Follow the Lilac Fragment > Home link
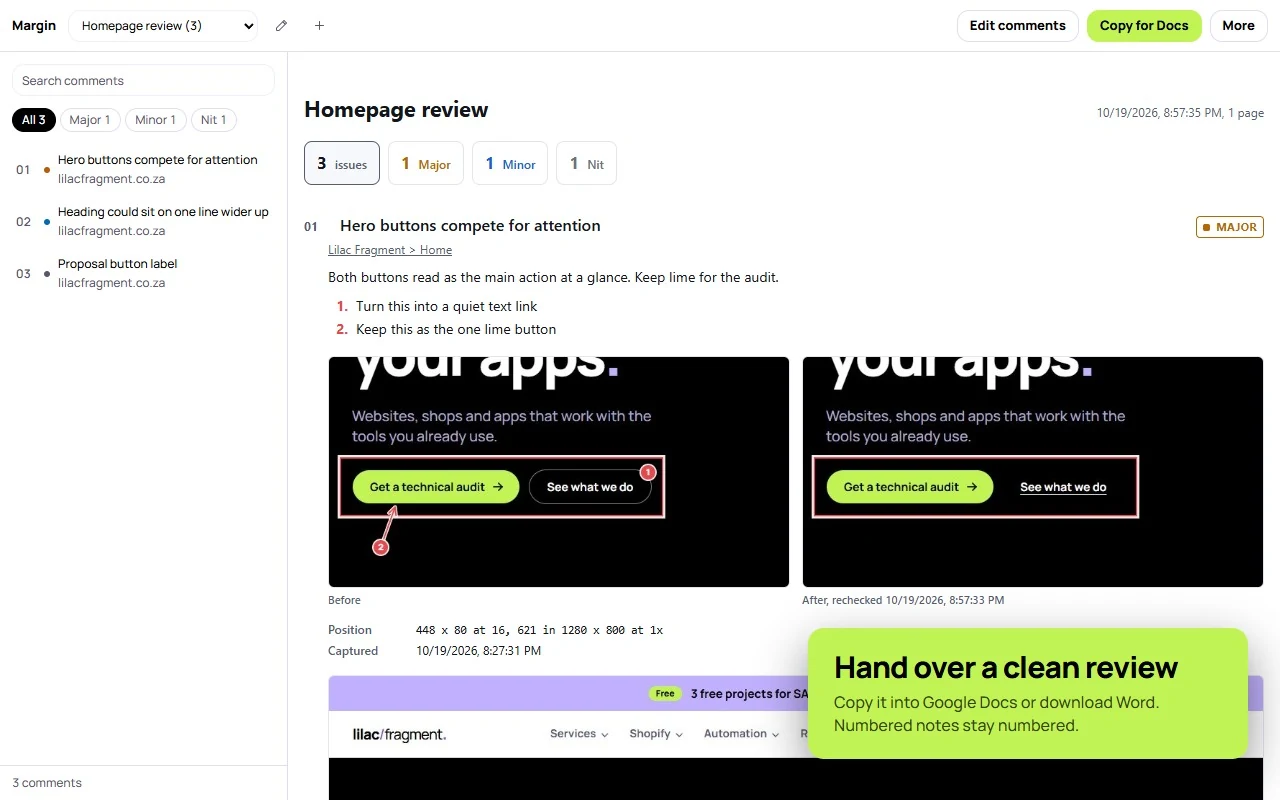Image resolution: width=1280 pixels, height=800 pixels. (x=390, y=250)
